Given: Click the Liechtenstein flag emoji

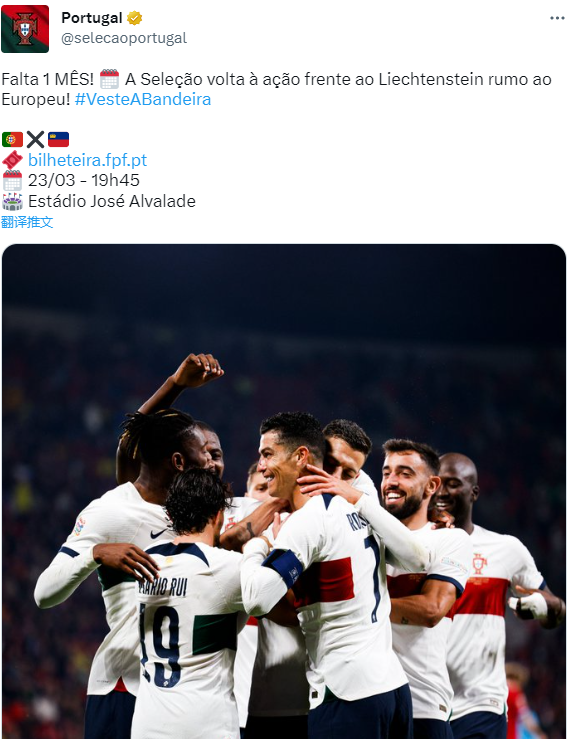Looking at the screenshot, I should [58, 140].
